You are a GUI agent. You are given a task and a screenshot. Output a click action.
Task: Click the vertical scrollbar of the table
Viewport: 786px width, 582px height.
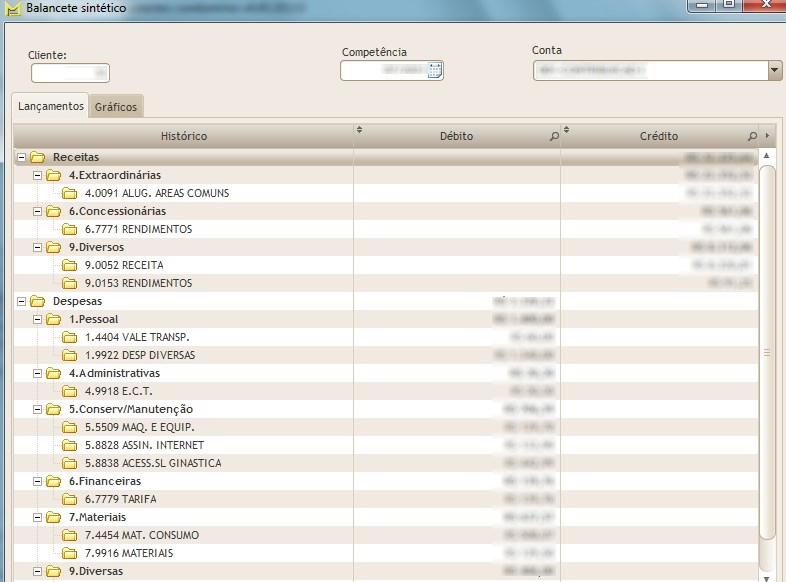[767, 350]
